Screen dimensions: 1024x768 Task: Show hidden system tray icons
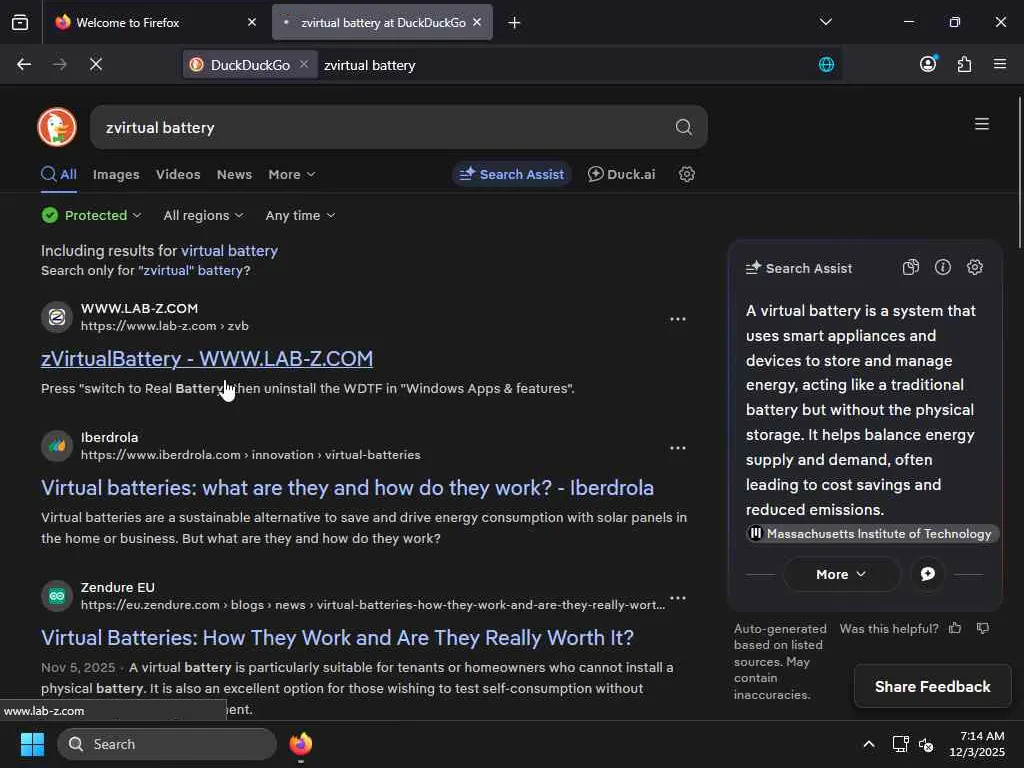[869, 744]
